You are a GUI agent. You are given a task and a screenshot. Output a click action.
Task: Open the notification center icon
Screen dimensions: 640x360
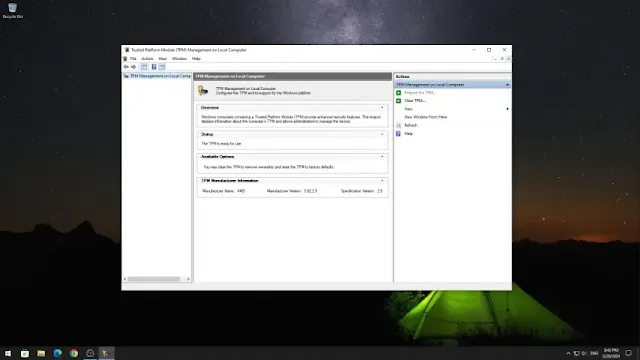(629, 353)
